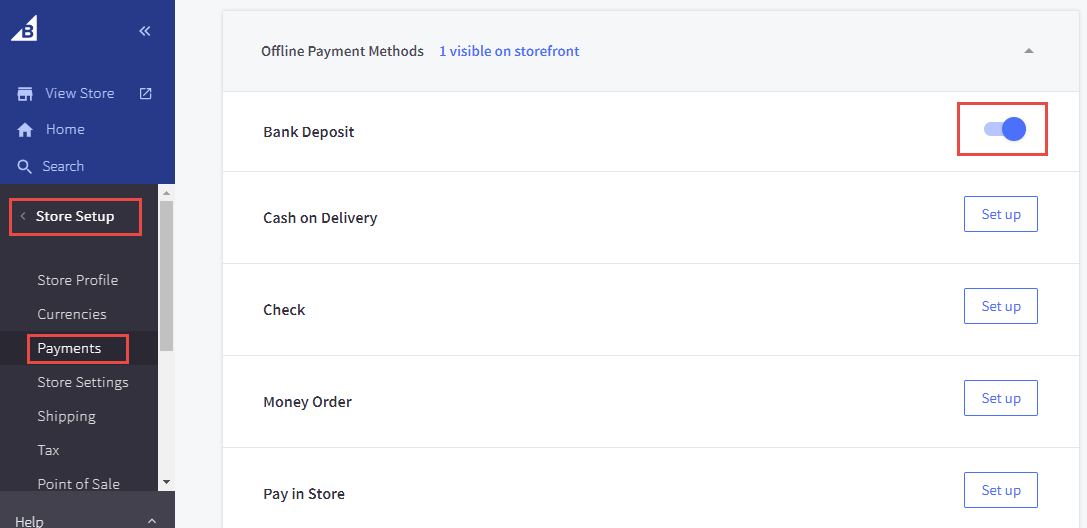Screen dimensions: 1087x528
Task: Open Store Profile settings
Action: [x=78, y=280]
